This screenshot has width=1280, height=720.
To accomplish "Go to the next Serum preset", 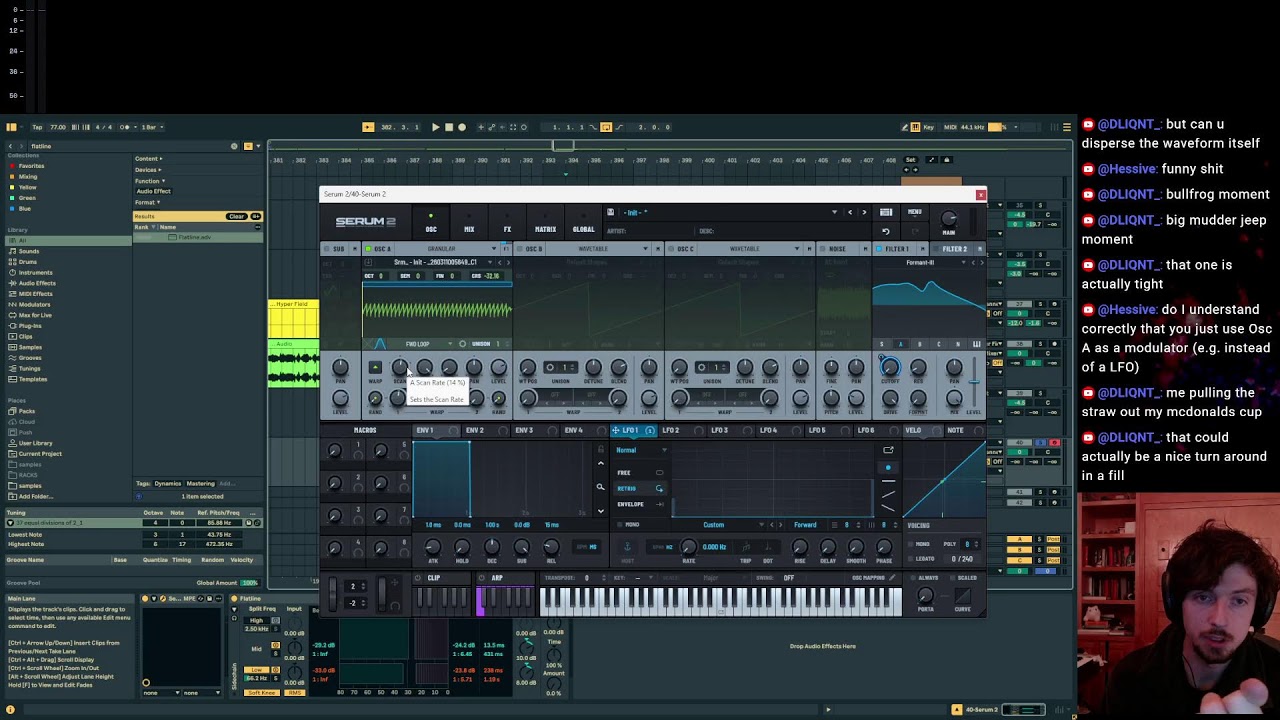I will click(x=865, y=212).
